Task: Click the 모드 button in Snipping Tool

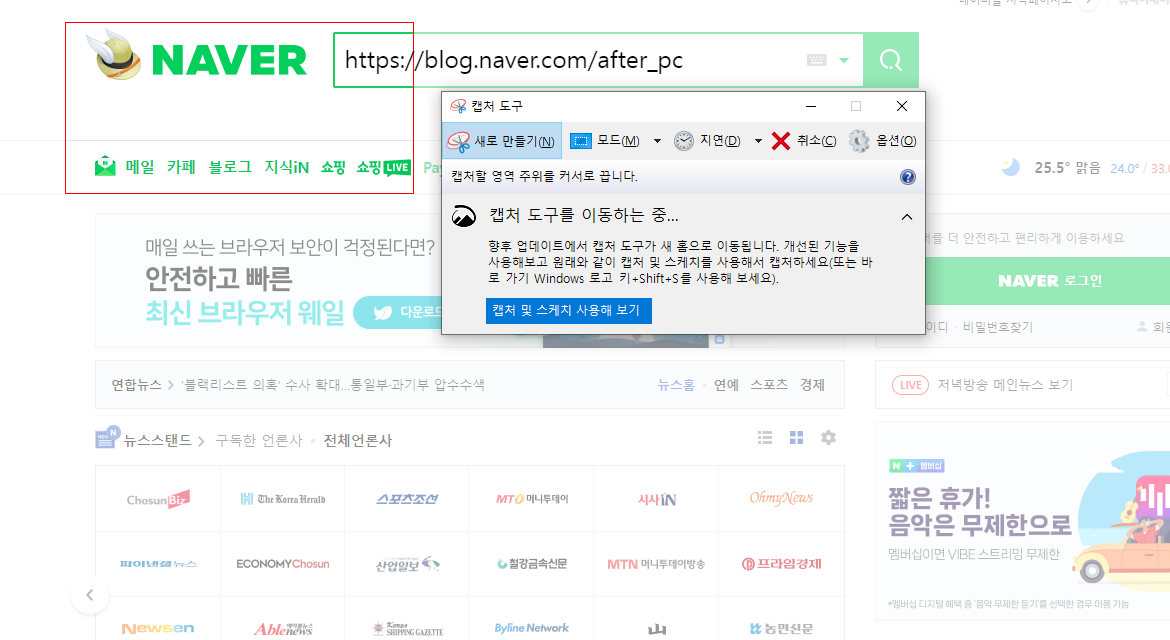Action: tap(605, 141)
